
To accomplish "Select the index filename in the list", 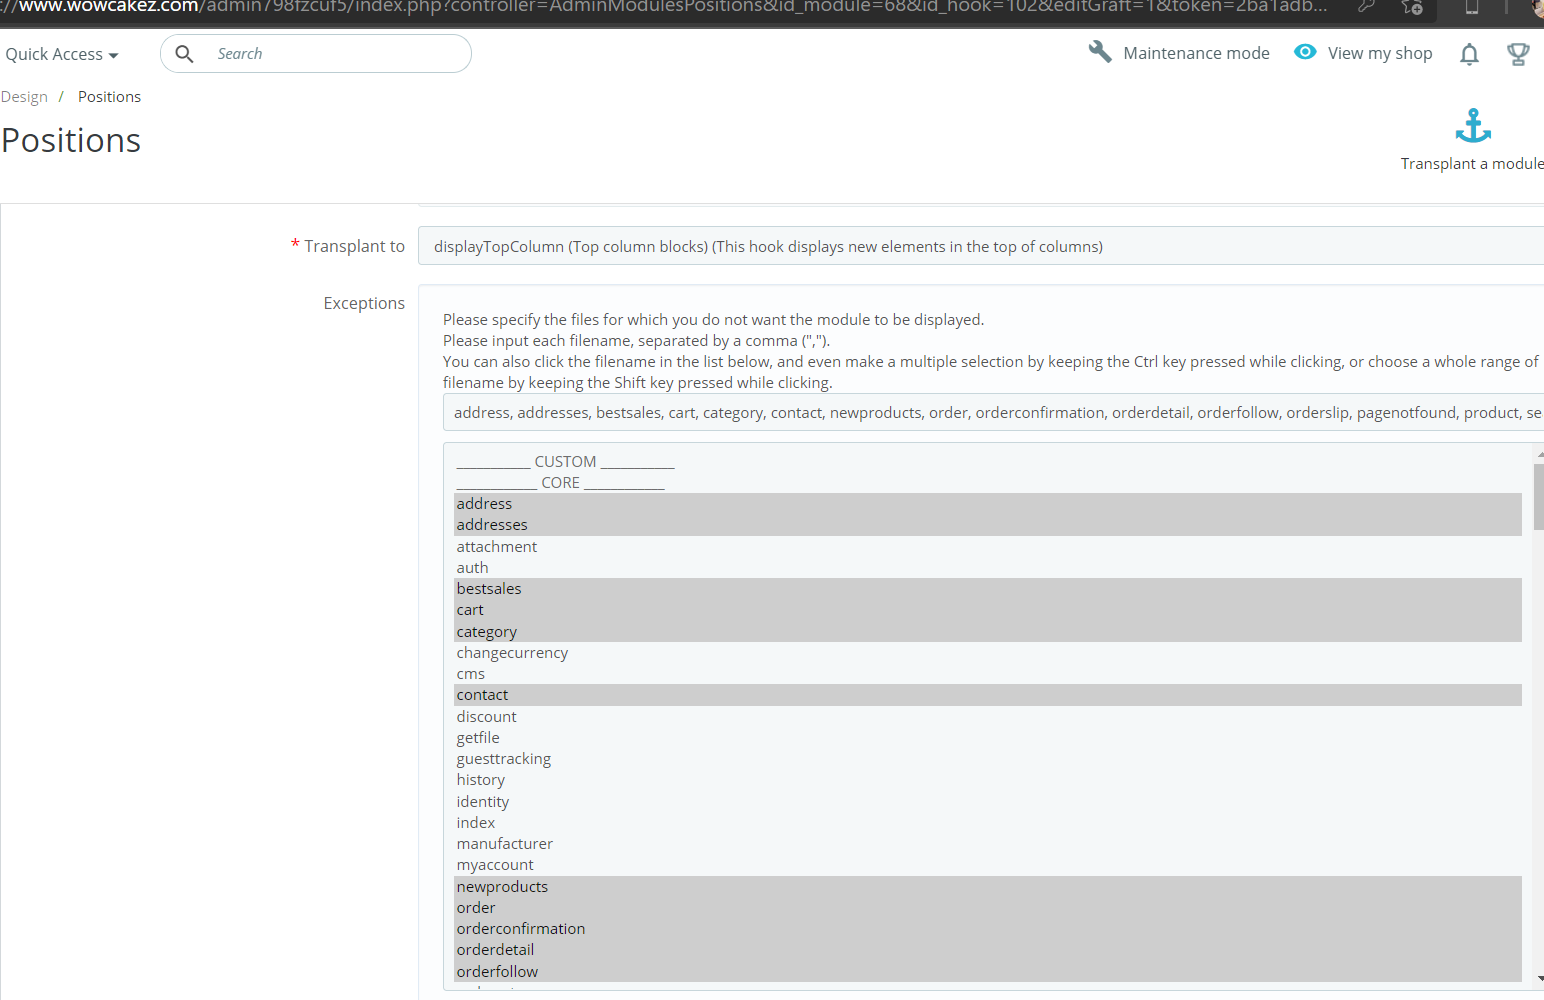I will click(988, 823).
